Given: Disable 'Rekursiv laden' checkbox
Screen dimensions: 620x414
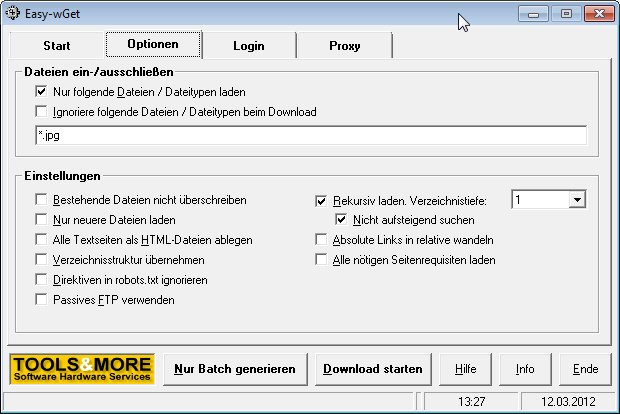Looking at the screenshot, I should coord(321,201).
